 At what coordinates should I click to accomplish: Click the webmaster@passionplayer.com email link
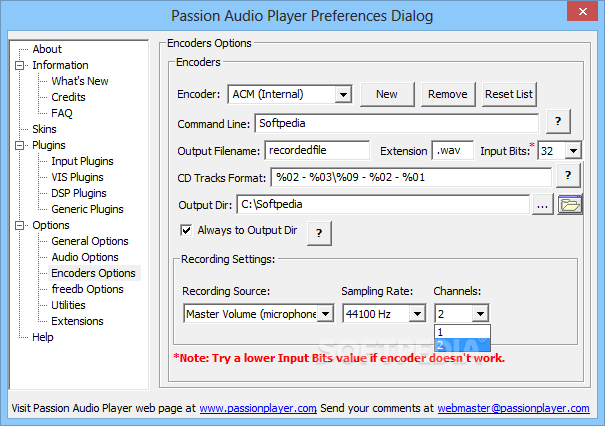(x=514, y=408)
